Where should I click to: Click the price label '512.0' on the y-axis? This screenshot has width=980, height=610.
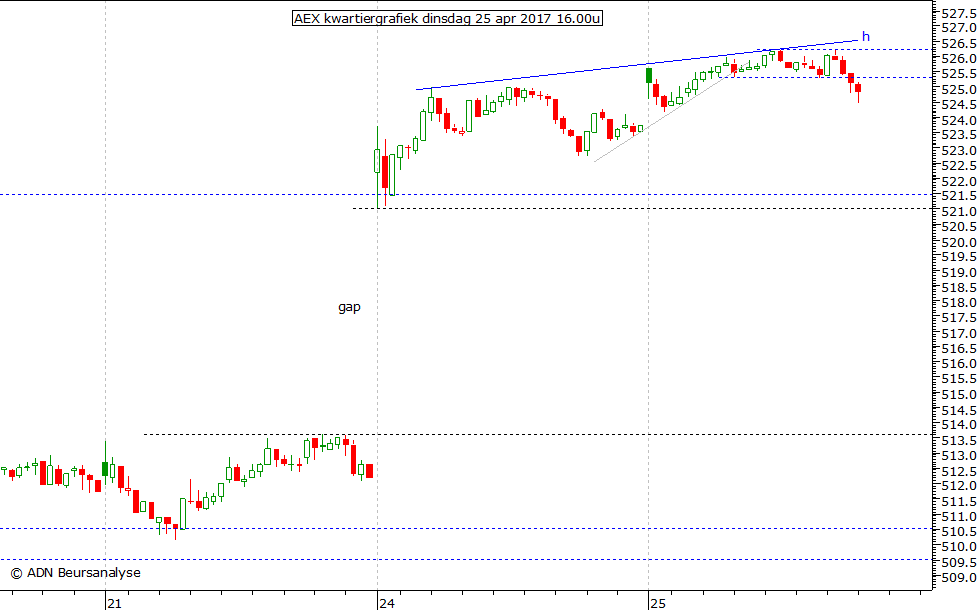[958, 486]
